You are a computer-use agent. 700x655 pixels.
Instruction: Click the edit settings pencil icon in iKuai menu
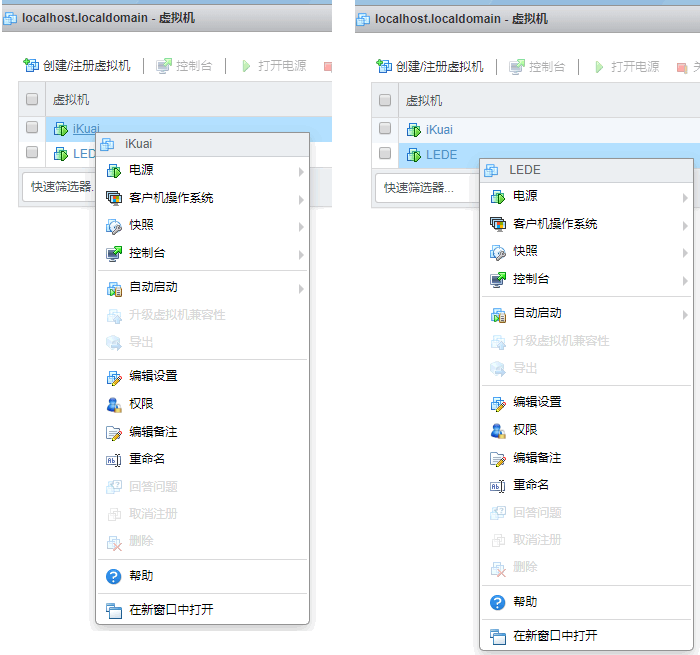click(x=113, y=377)
